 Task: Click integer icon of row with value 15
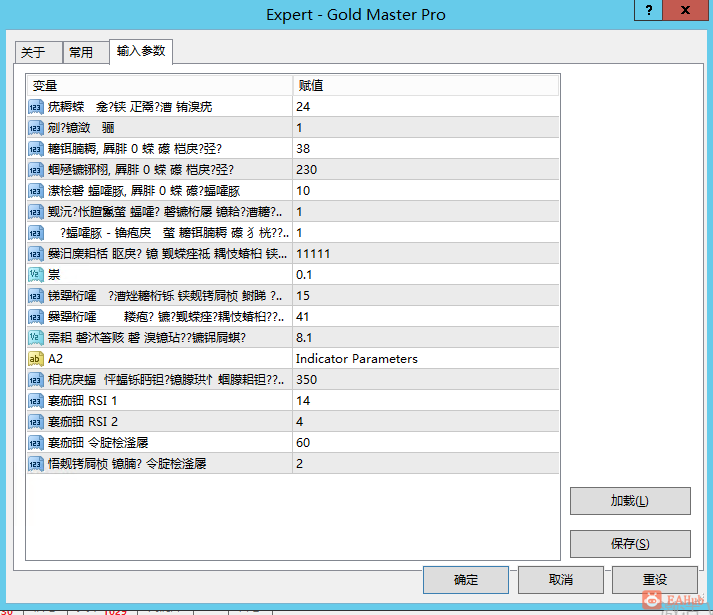click(35, 296)
